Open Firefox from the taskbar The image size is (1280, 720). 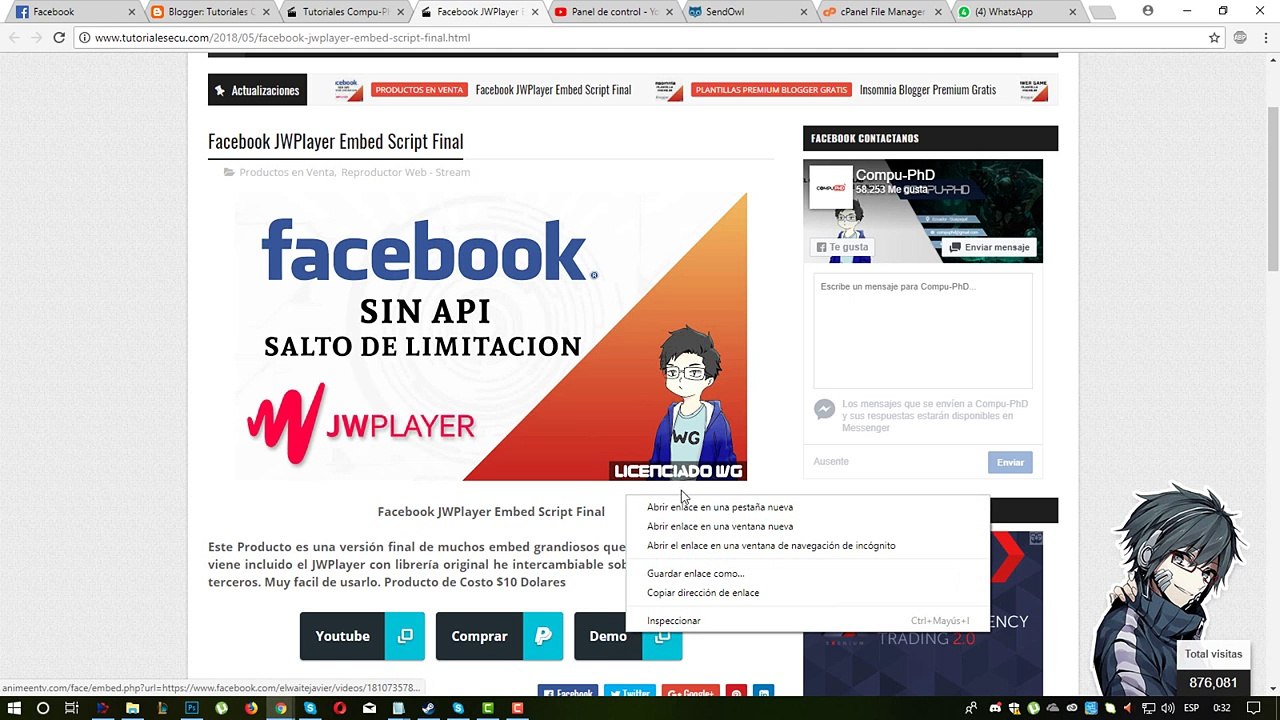(x=251, y=708)
